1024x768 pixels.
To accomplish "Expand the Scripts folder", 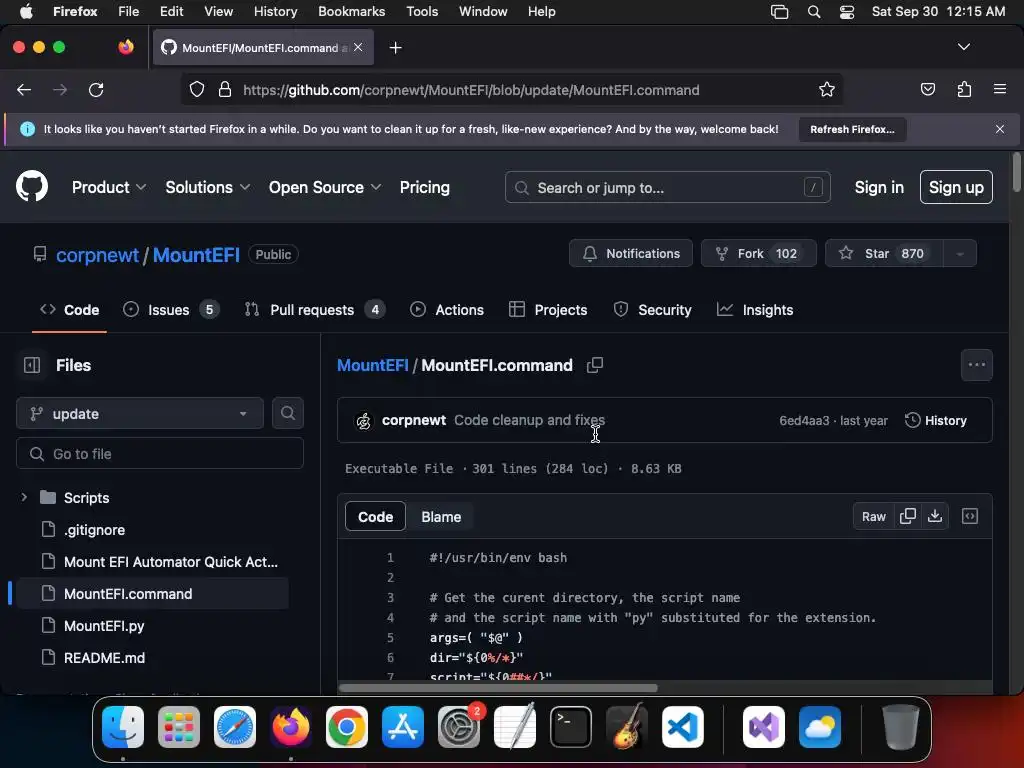I will [x=24, y=498].
